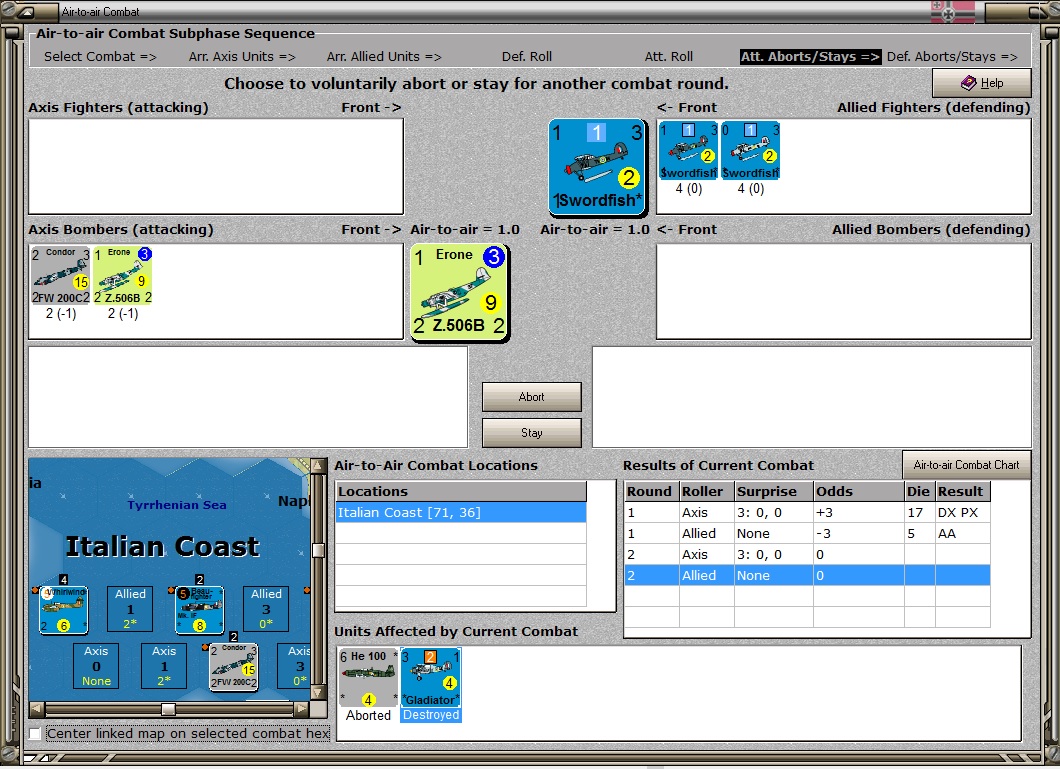This screenshot has width=1060, height=769.
Task: Click the Italian Coast map label
Action: 162,546
